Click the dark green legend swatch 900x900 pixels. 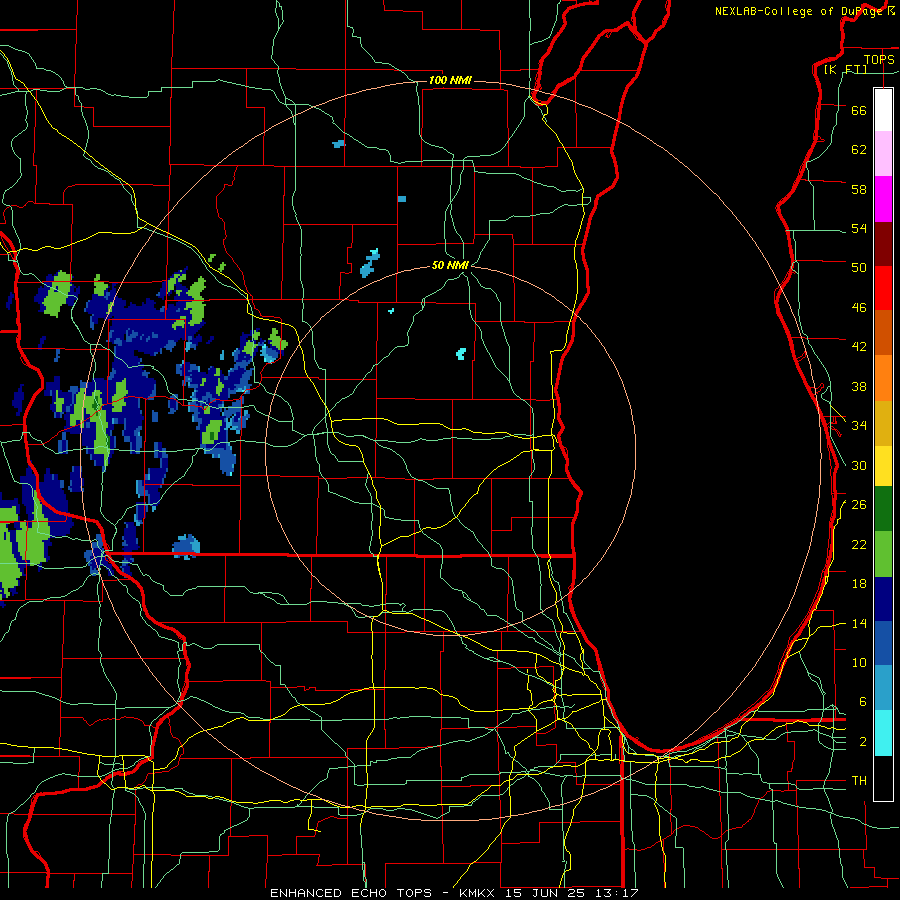[883, 509]
